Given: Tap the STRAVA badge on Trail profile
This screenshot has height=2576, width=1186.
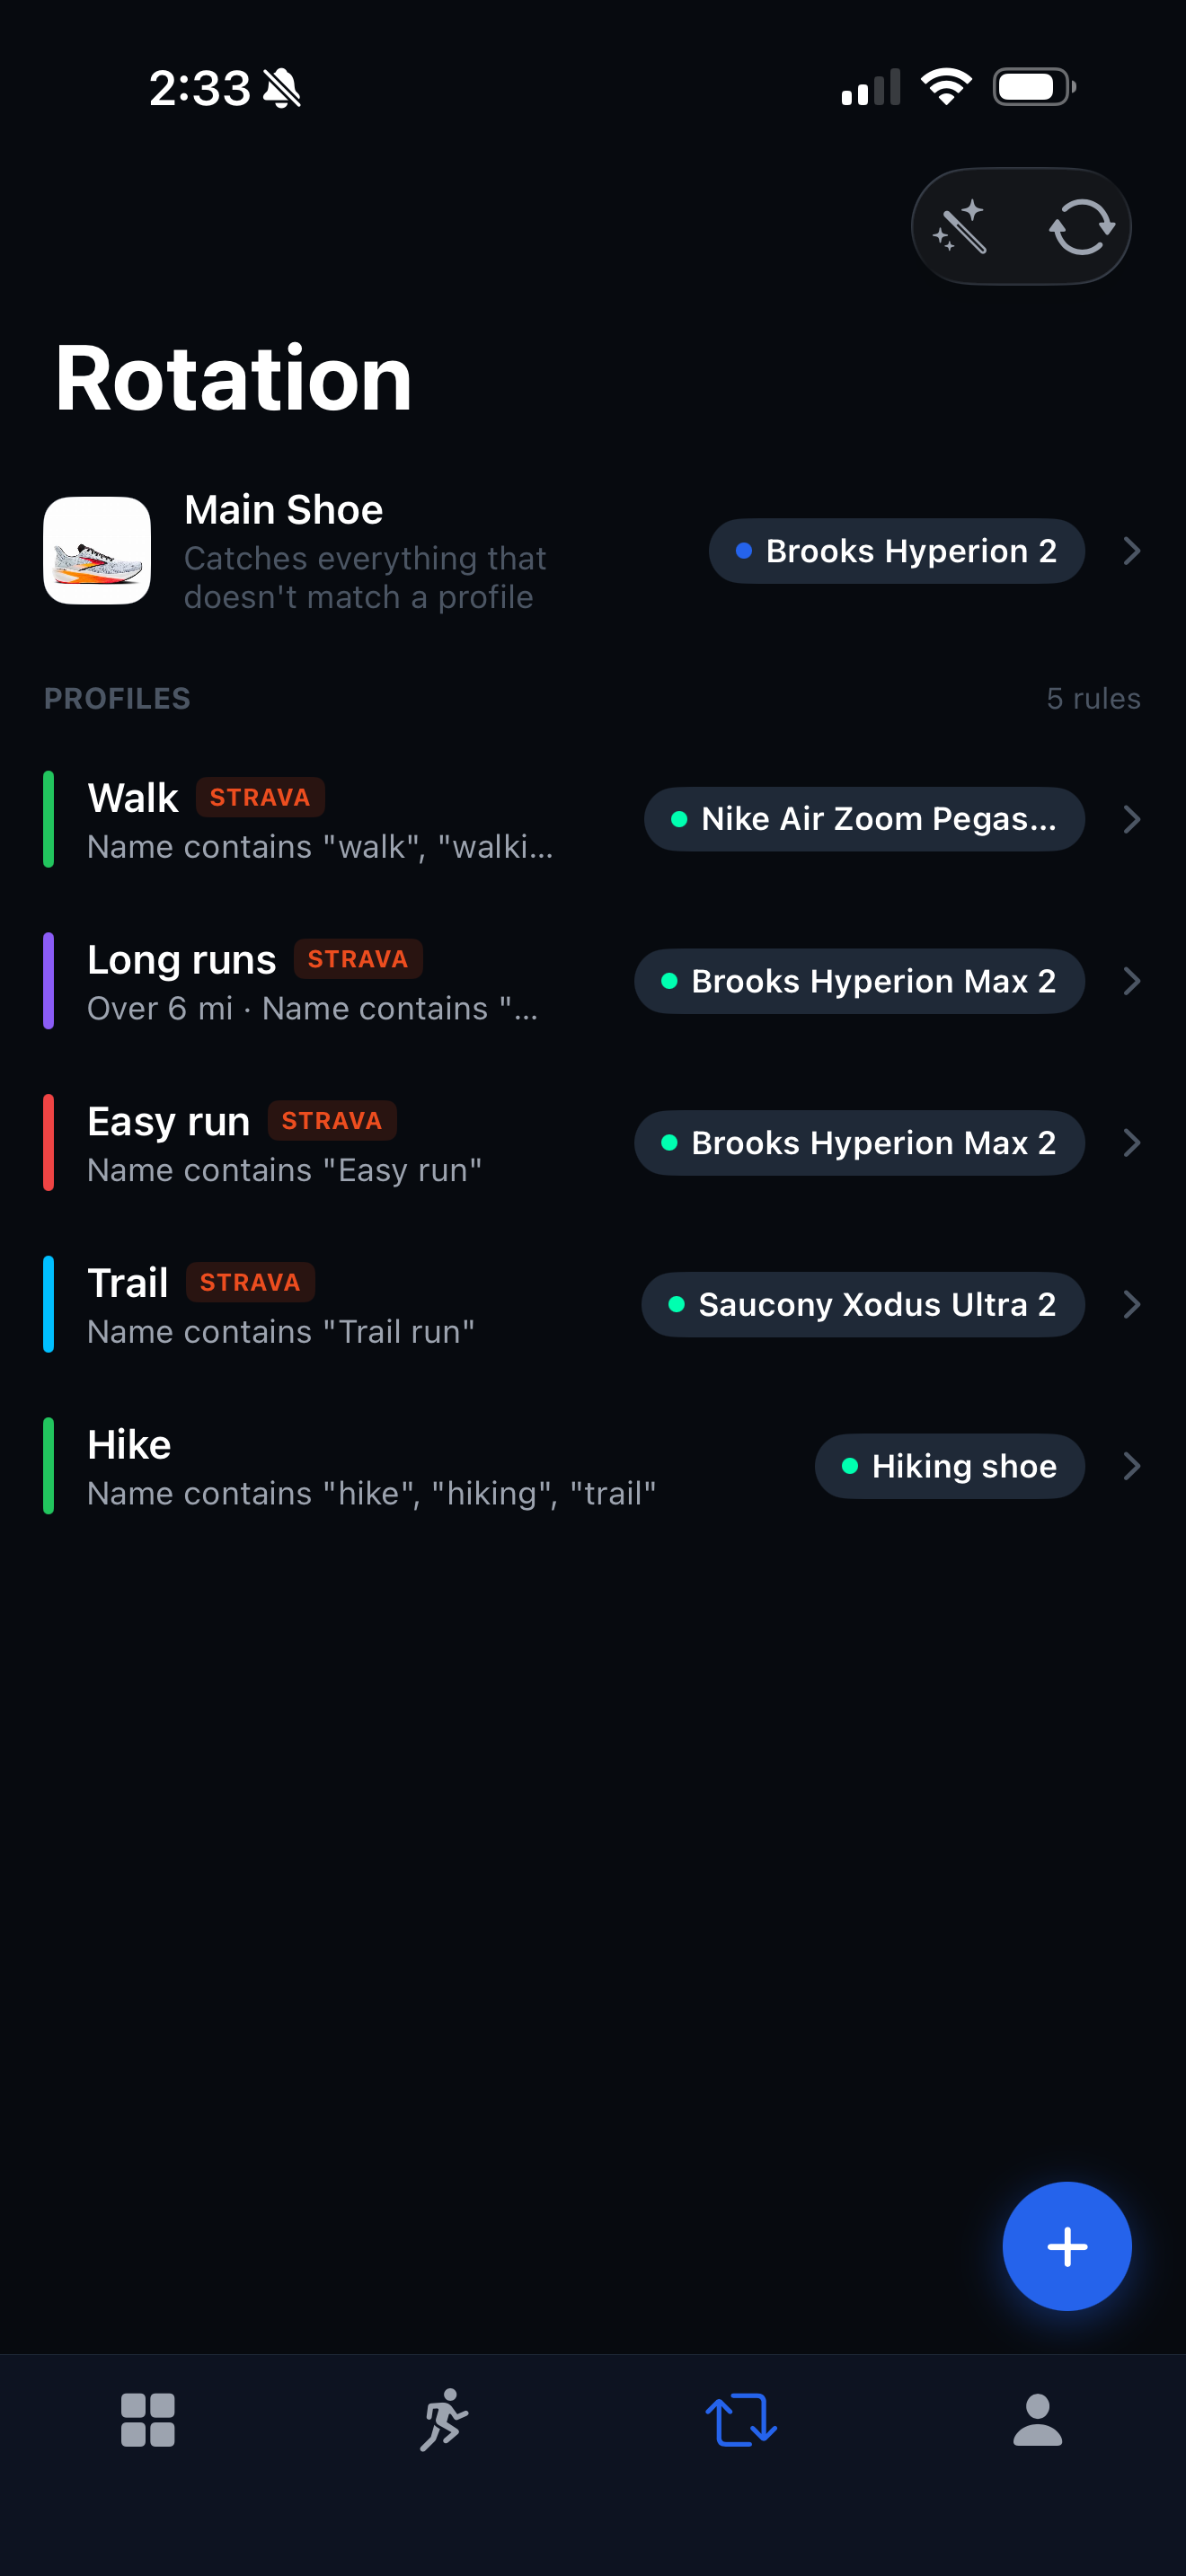Looking at the screenshot, I should pyautogui.click(x=250, y=1282).
